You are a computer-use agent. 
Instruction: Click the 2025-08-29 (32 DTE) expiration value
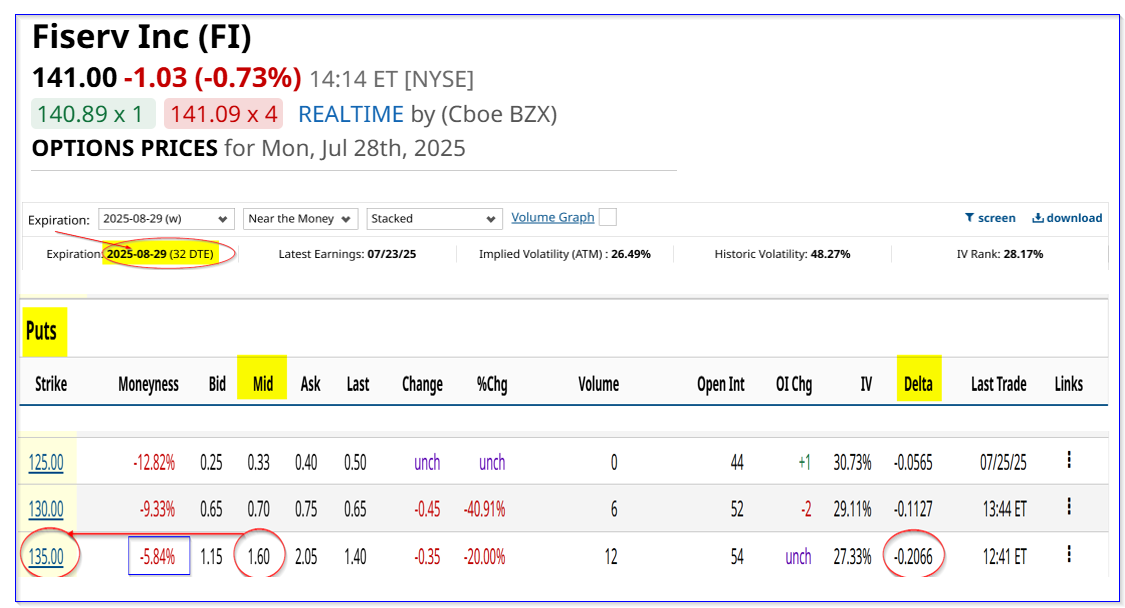(161, 254)
